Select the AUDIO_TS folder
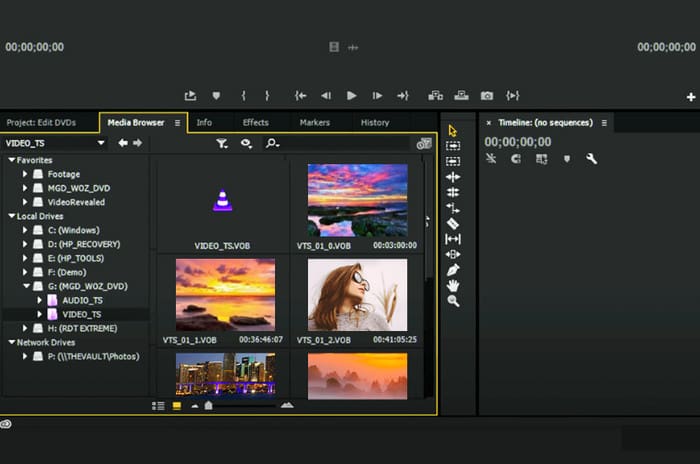The height and width of the screenshot is (464, 700). (82, 300)
